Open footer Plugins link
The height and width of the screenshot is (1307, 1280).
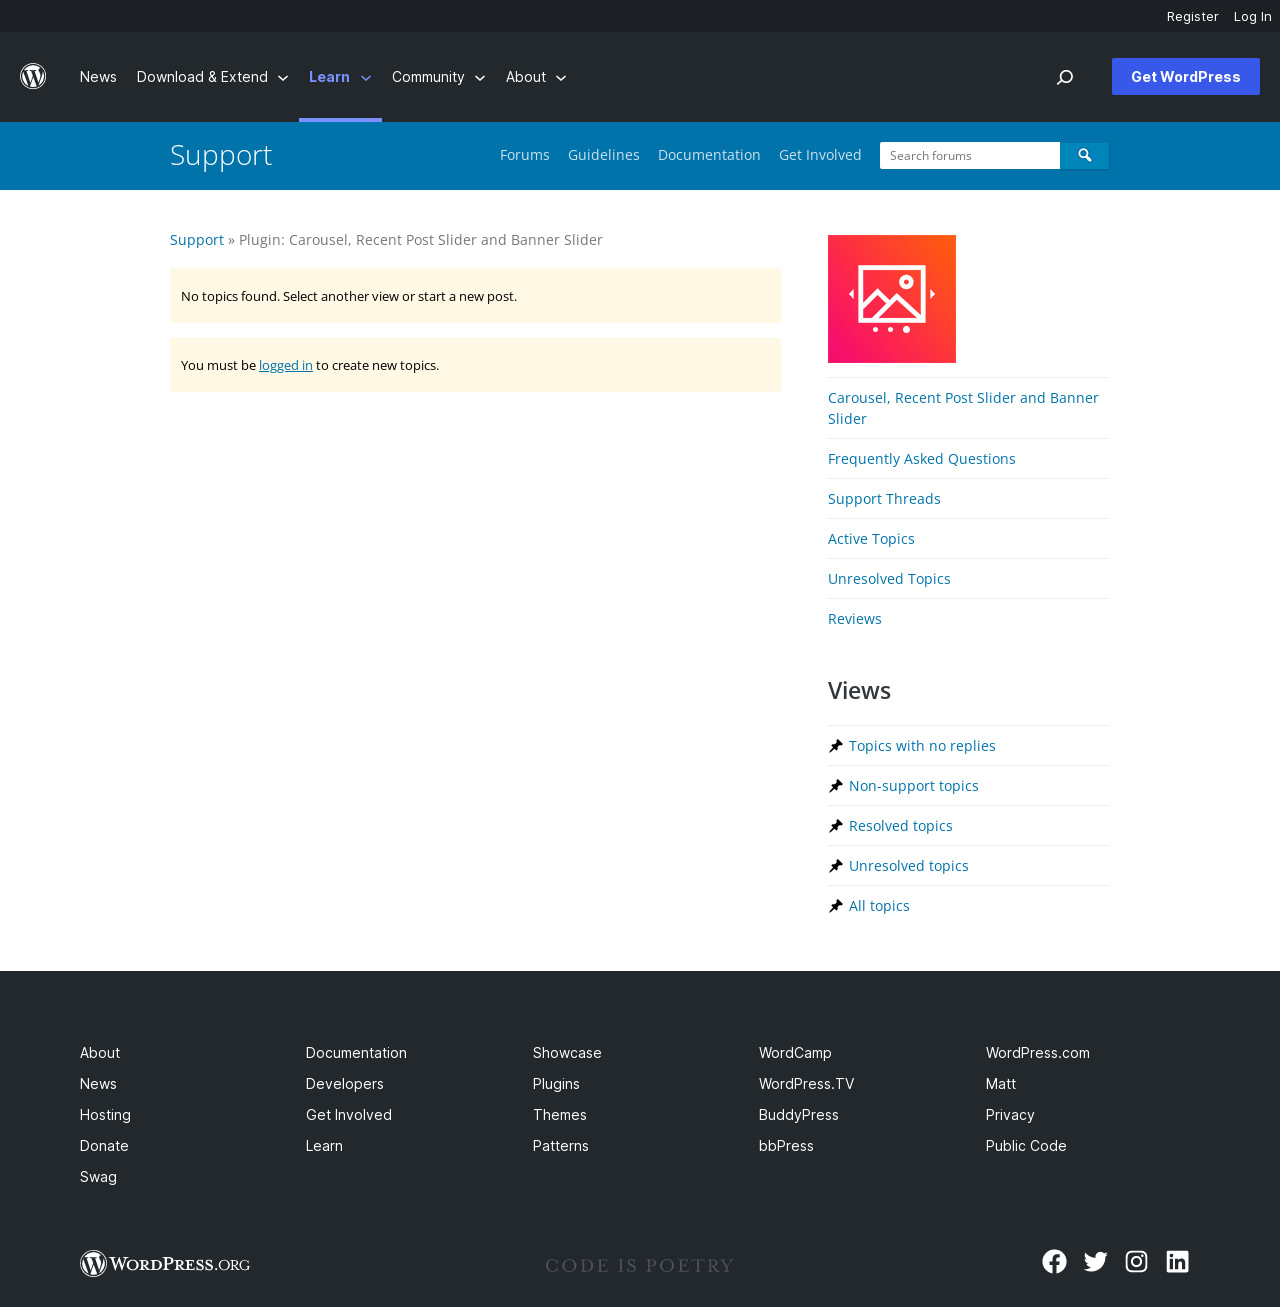[556, 1084]
